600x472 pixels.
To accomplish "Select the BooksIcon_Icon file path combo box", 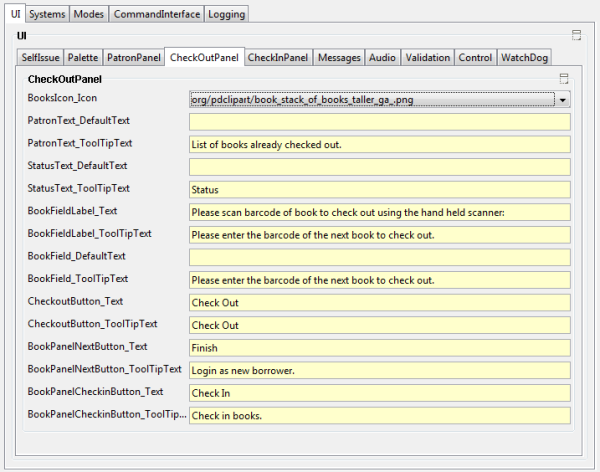I will [x=371, y=100].
